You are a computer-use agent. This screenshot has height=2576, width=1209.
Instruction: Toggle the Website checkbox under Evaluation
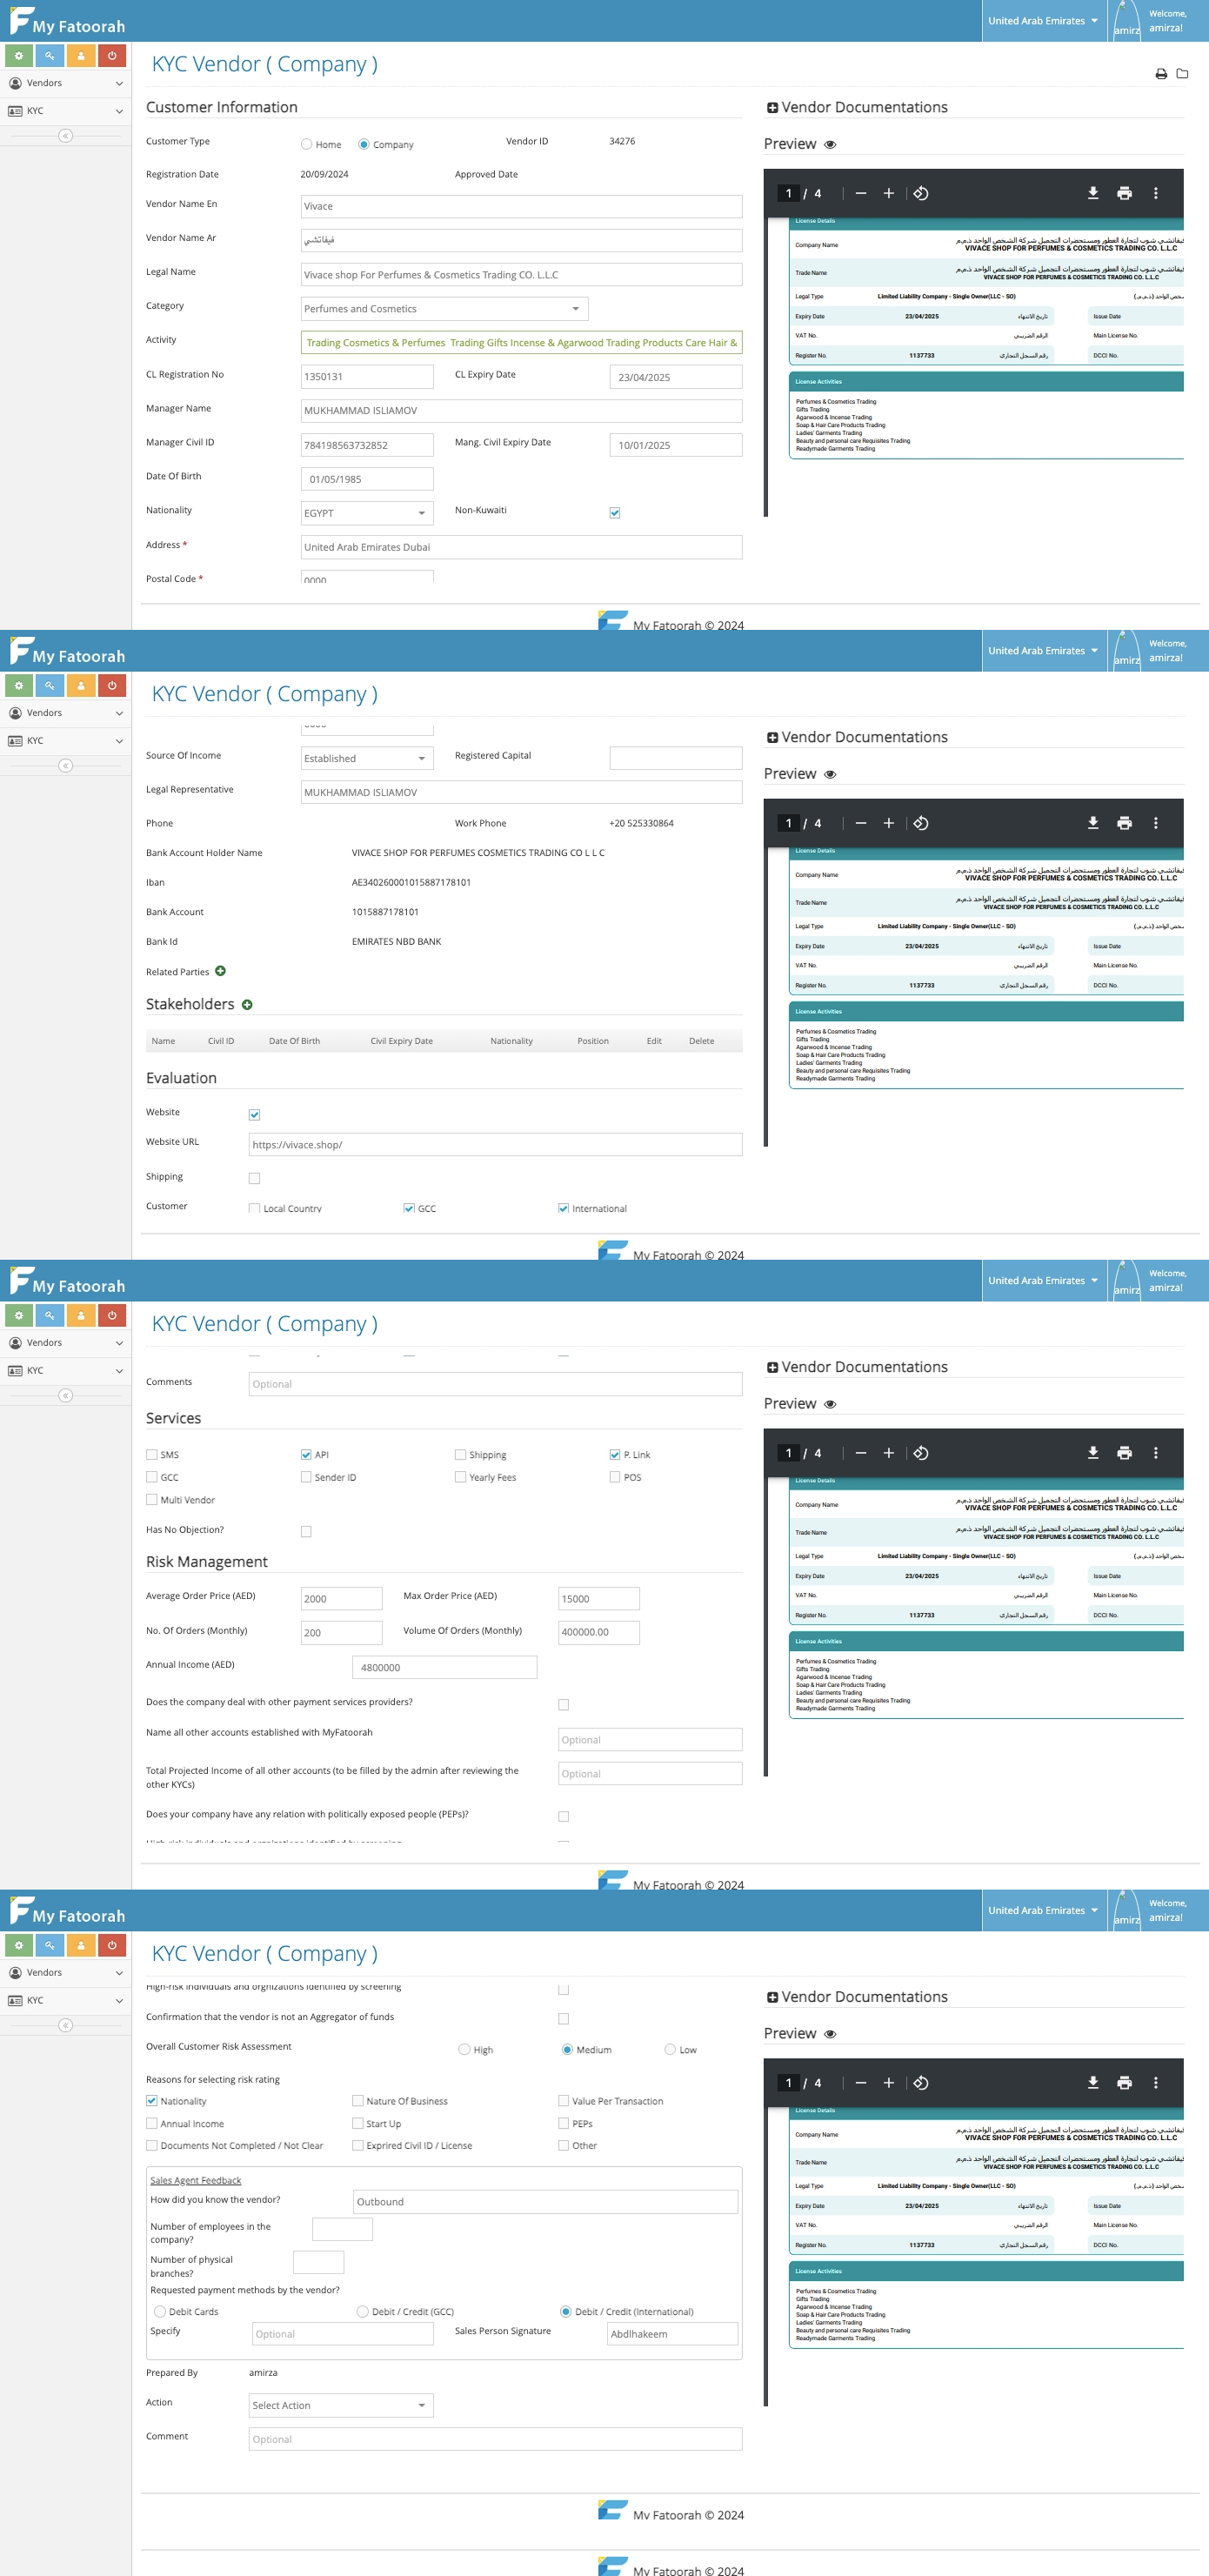pyautogui.click(x=254, y=1114)
